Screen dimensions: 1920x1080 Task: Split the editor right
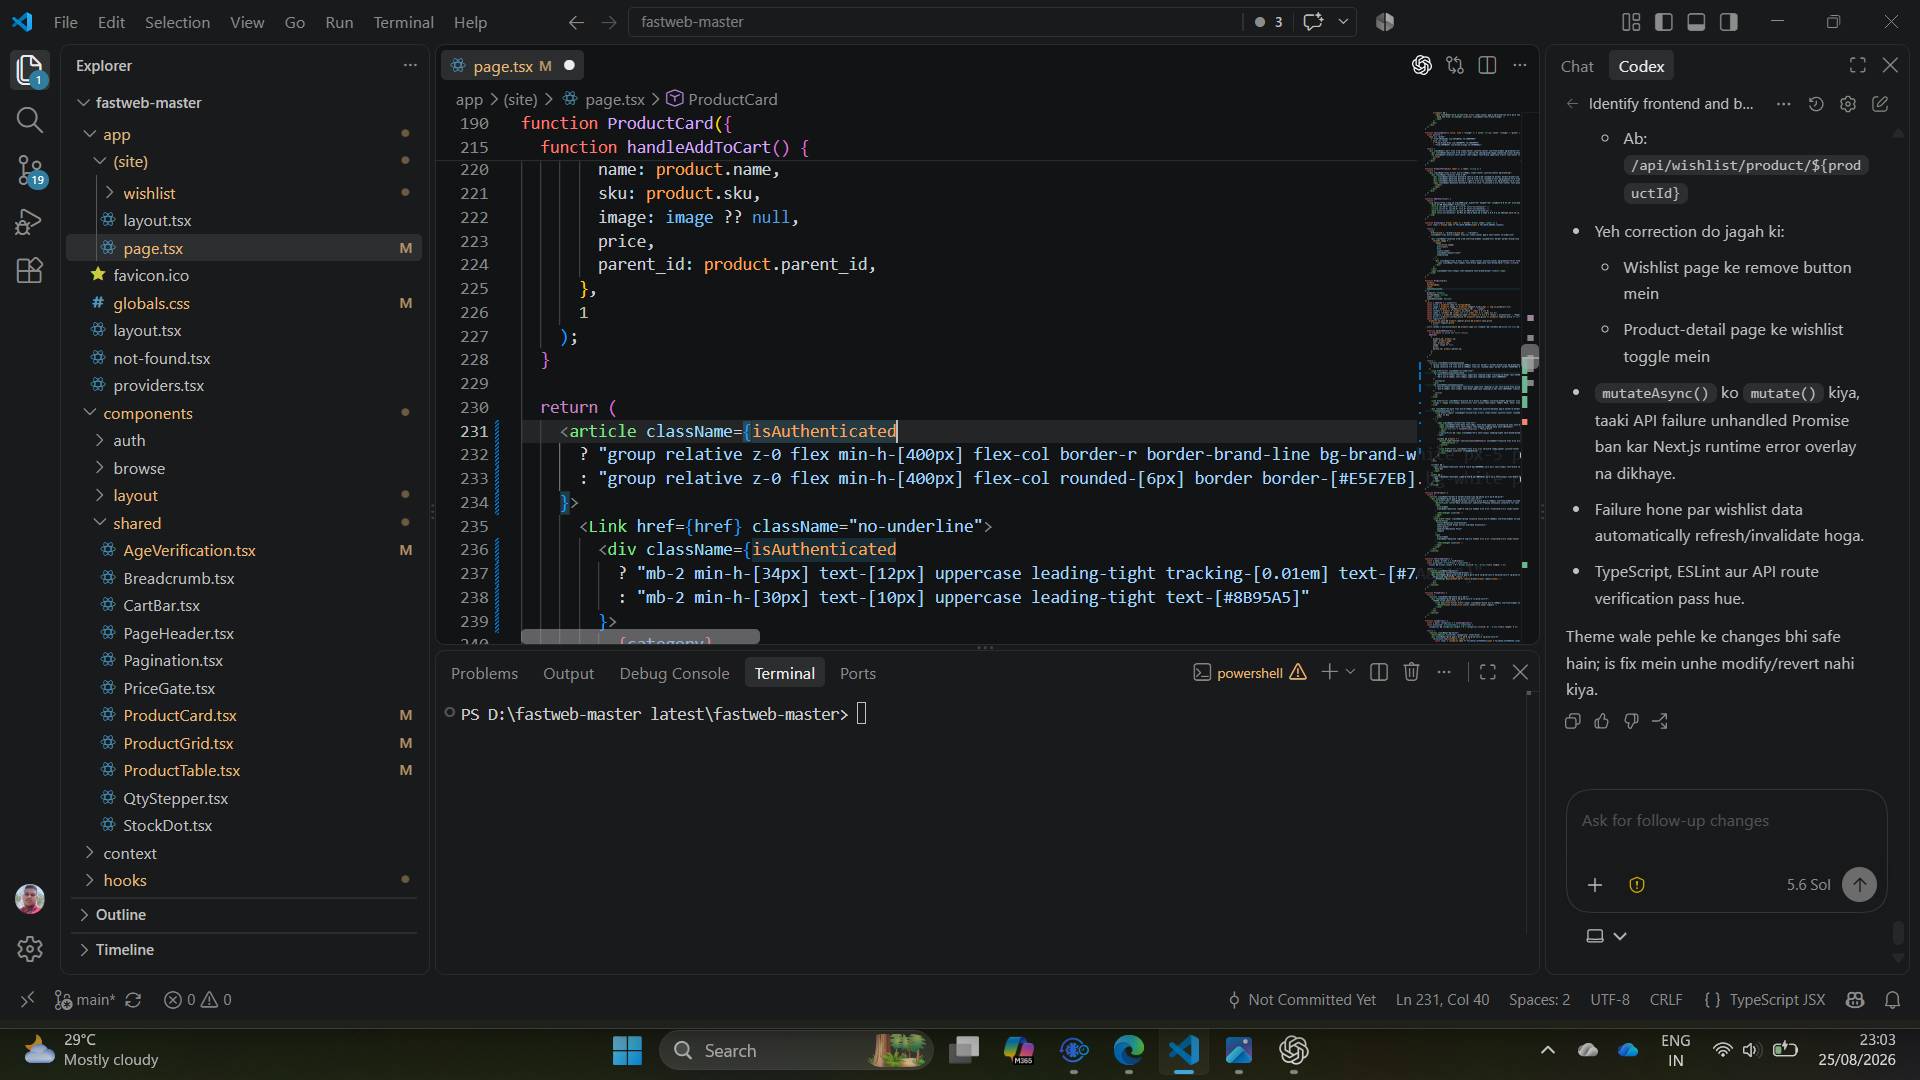(x=1487, y=65)
